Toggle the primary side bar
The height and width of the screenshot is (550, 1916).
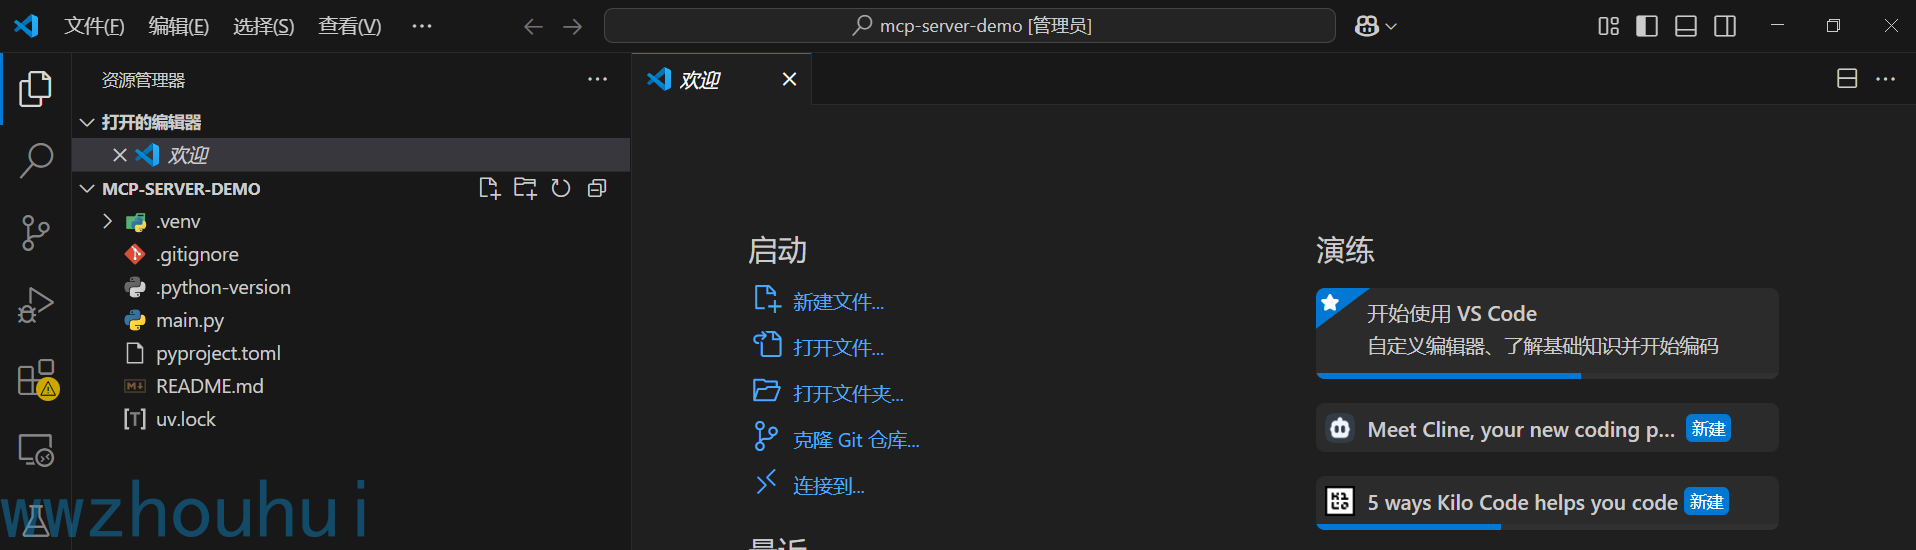tap(1647, 26)
